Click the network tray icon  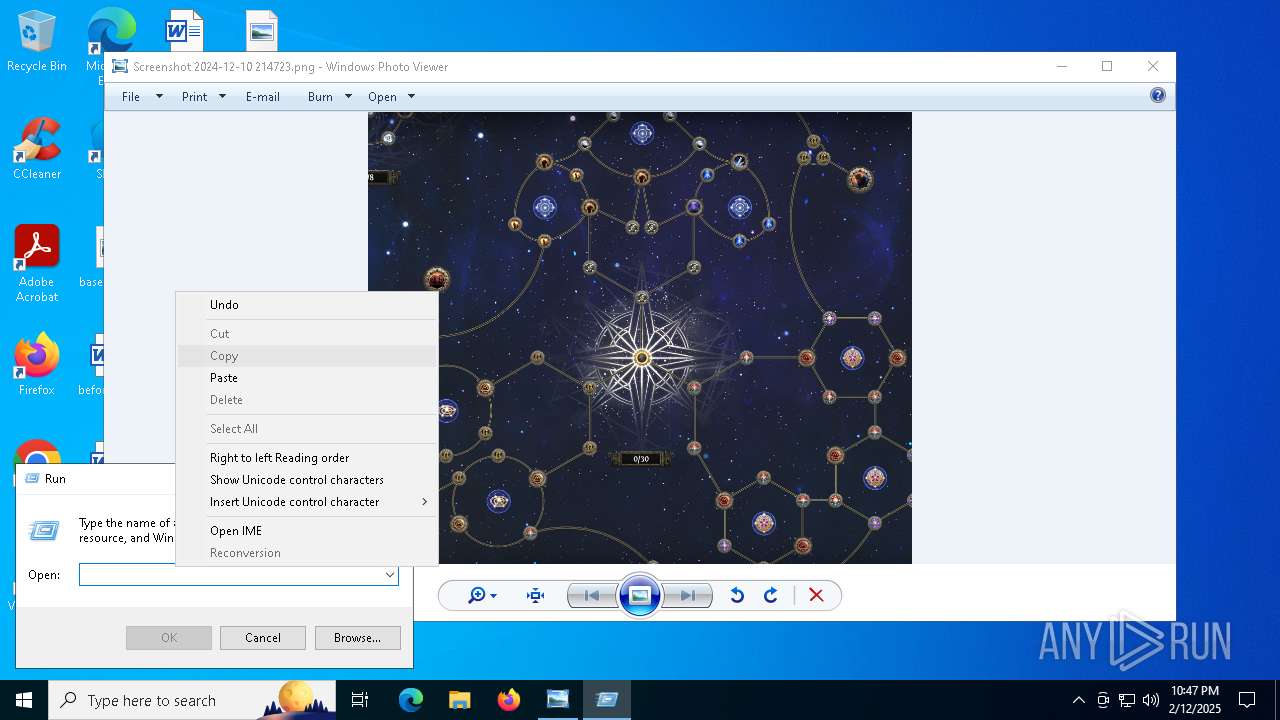point(1127,700)
